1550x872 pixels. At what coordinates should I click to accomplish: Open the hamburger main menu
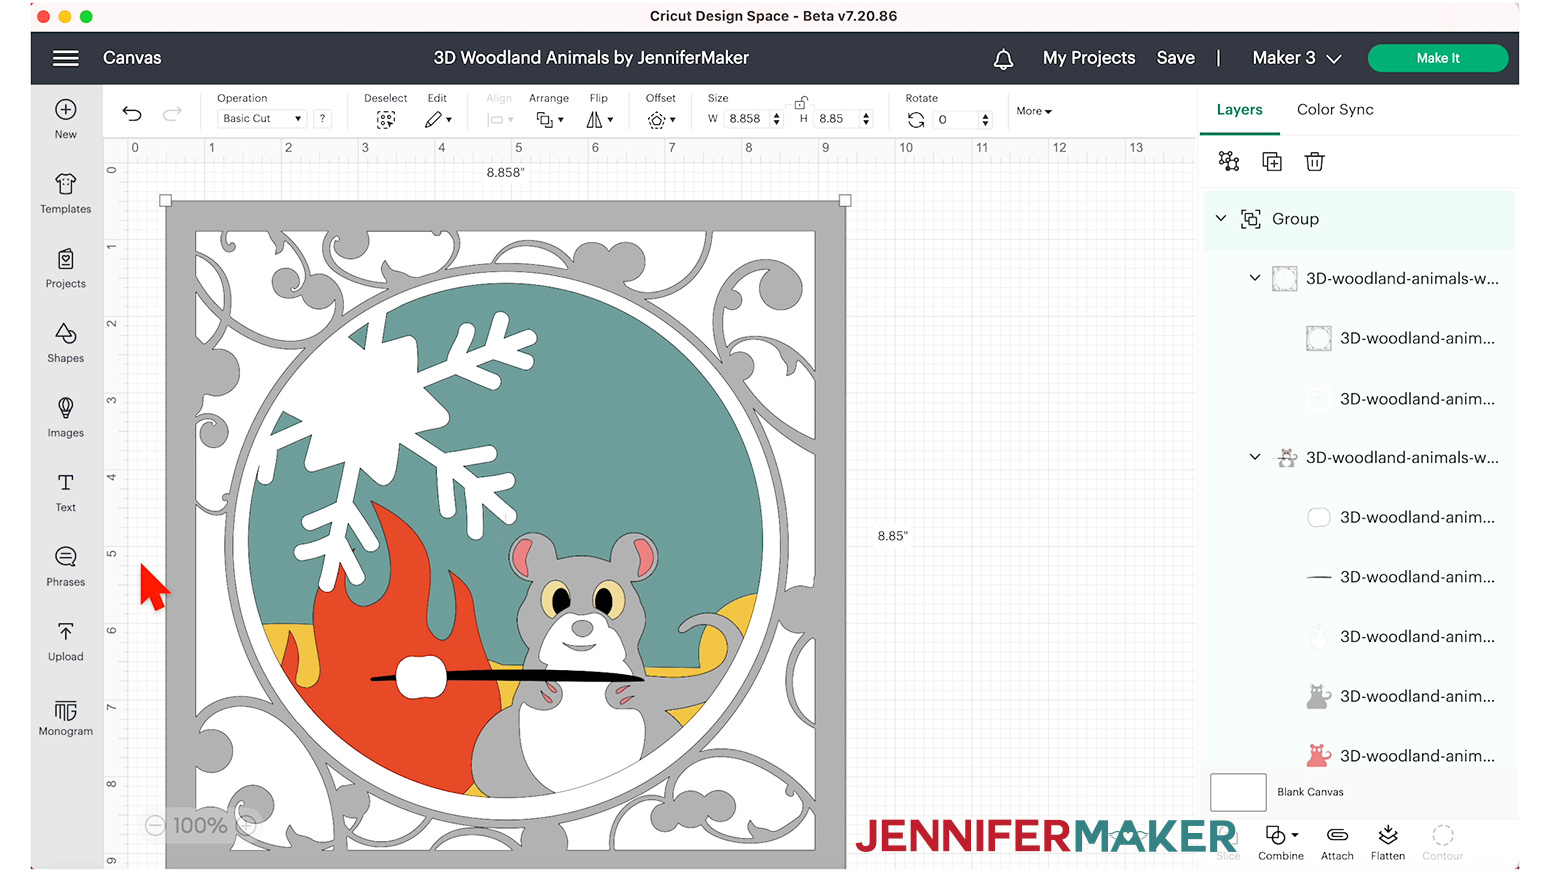pyautogui.click(x=66, y=58)
